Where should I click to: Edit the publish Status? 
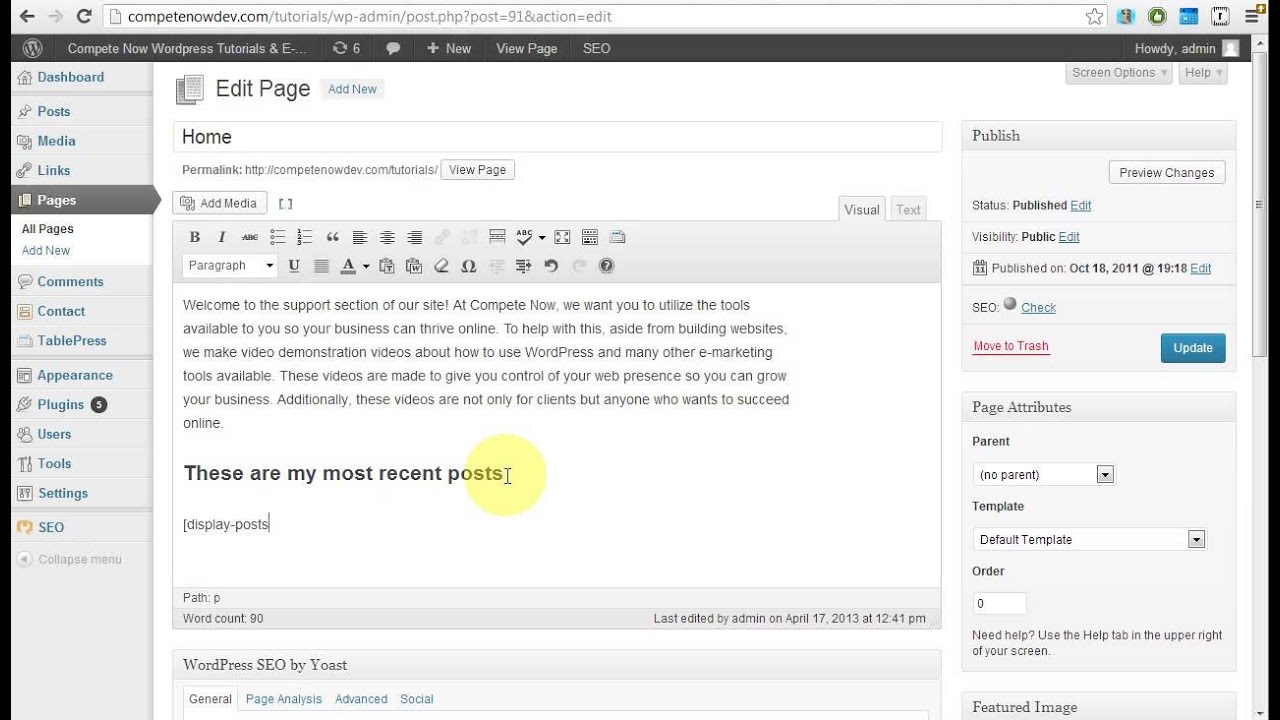1081,205
